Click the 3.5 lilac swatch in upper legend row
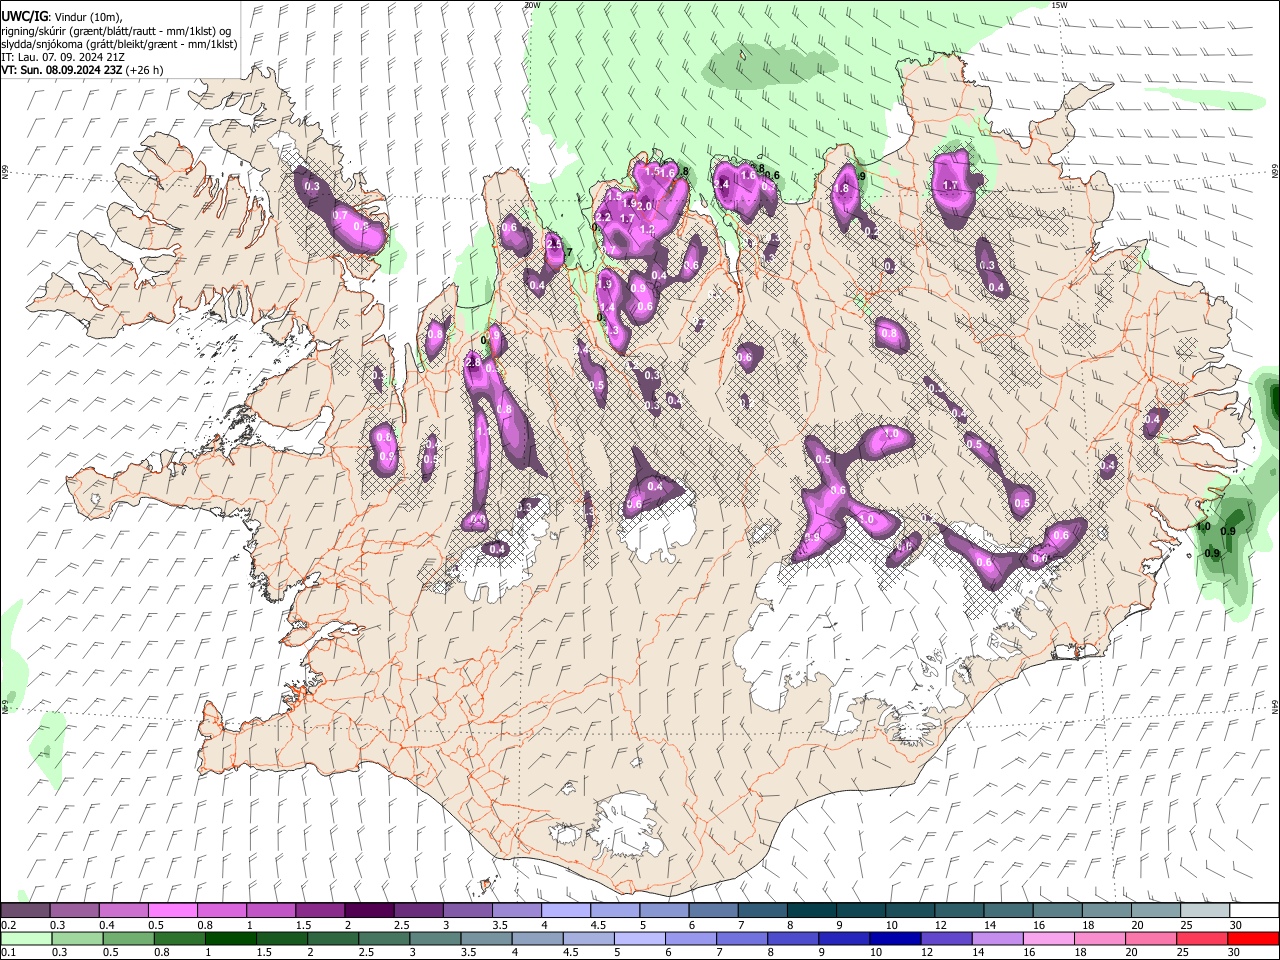Viewport: 1280px width, 960px height. [x=516, y=911]
